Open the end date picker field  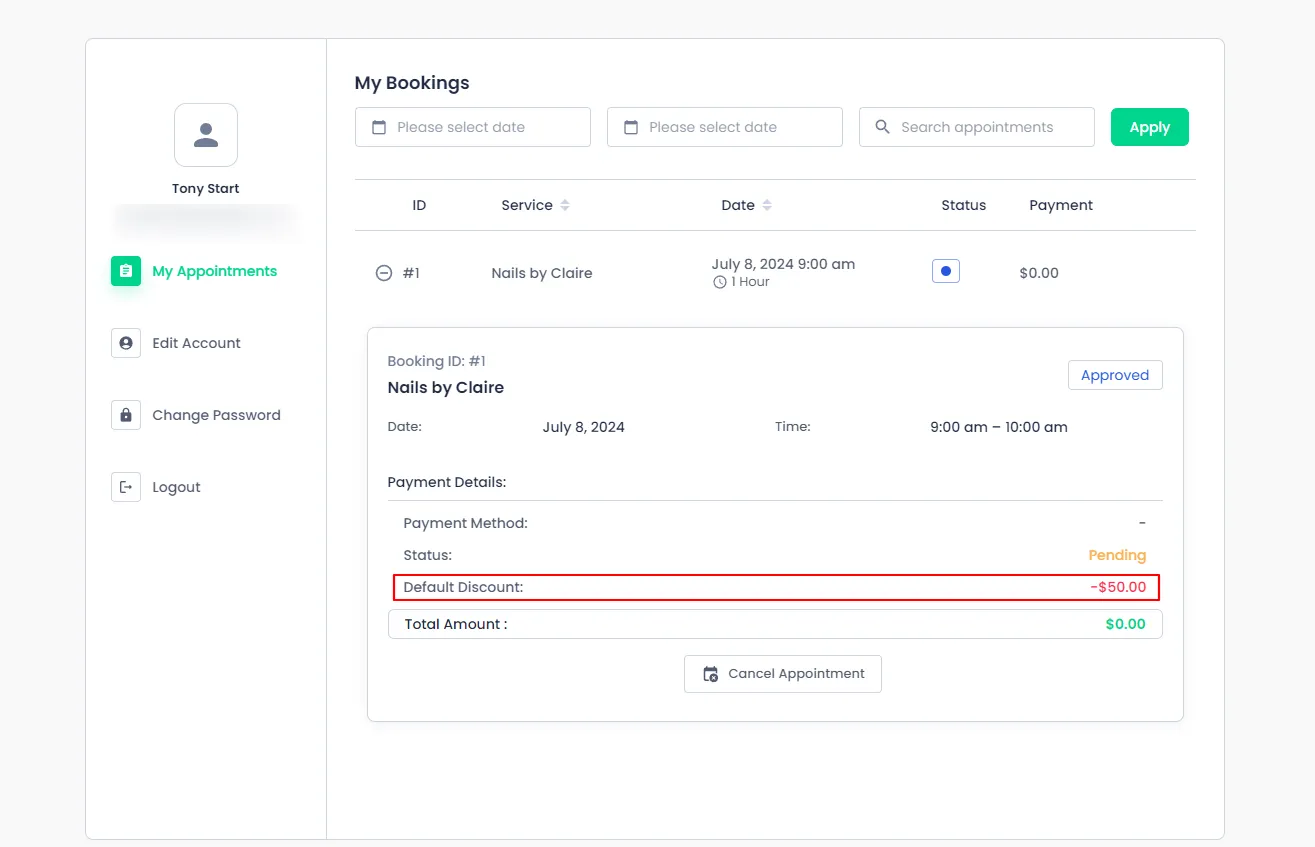point(725,127)
